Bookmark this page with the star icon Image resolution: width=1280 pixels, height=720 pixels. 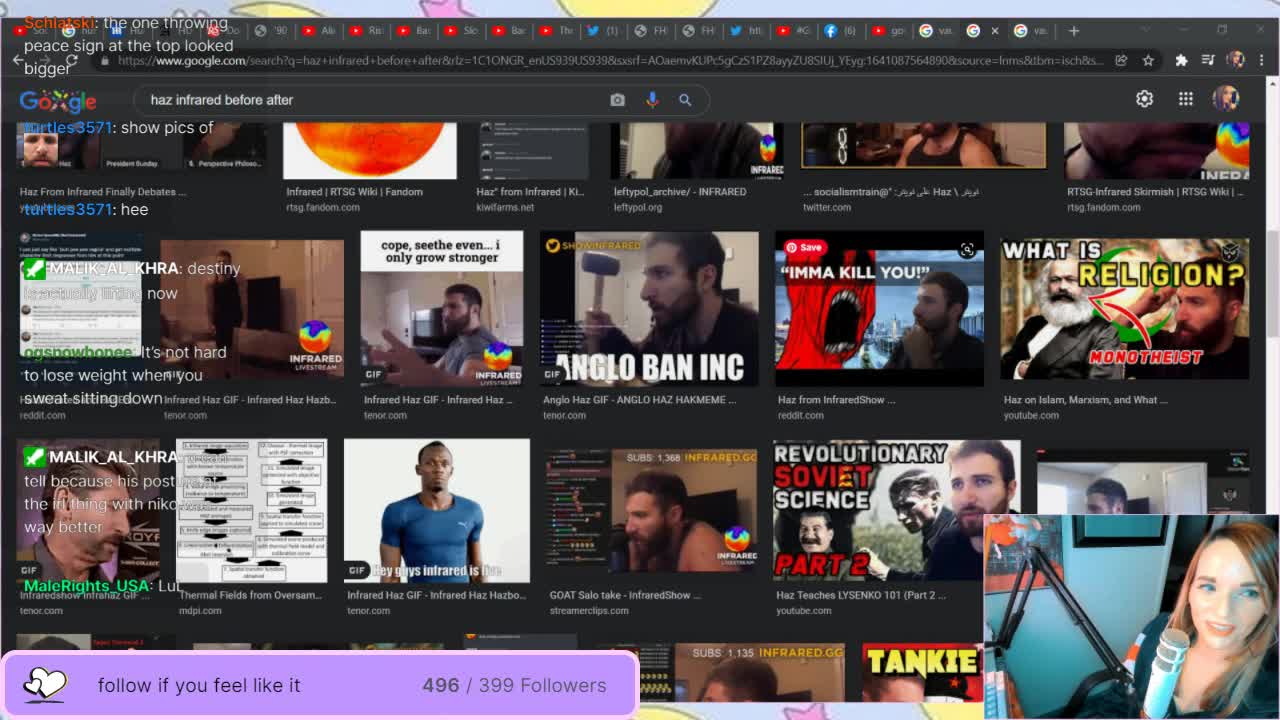tap(1148, 61)
